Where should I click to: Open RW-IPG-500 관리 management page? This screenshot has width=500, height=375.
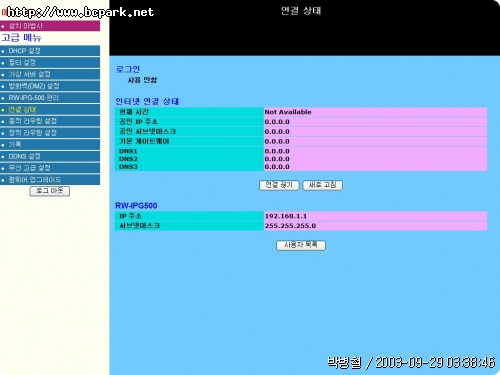click(50, 98)
